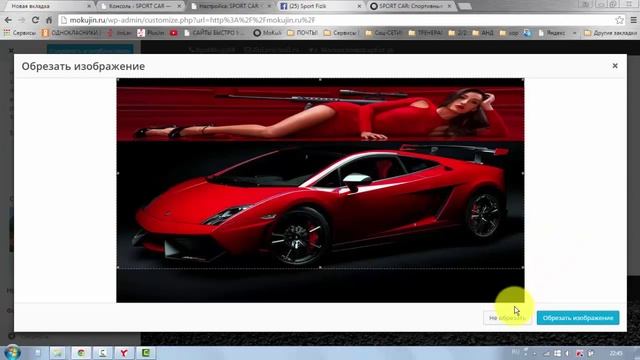Image resolution: width=640 pixels, height=360 pixels.
Task: Open the Сервисы apps bookmark
Action: pos(19,33)
